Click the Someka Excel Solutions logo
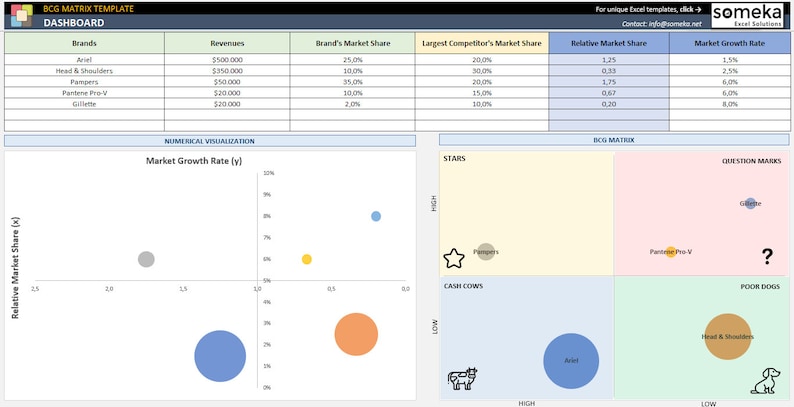The width and height of the screenshot is (794, 407). (x=747, y=16)
